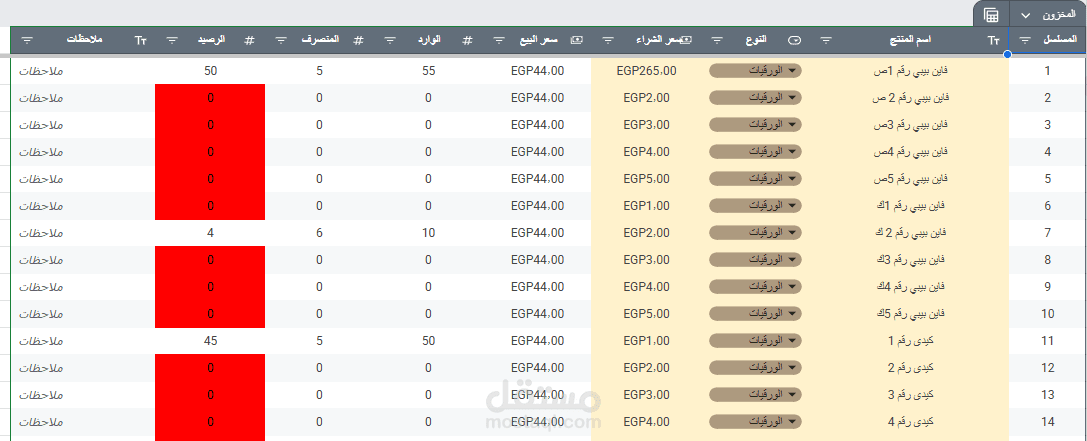Open the الورقيات dropdown chip in row 7
The height and width of the screenshot is (441, 1087).
coord(756,233)
